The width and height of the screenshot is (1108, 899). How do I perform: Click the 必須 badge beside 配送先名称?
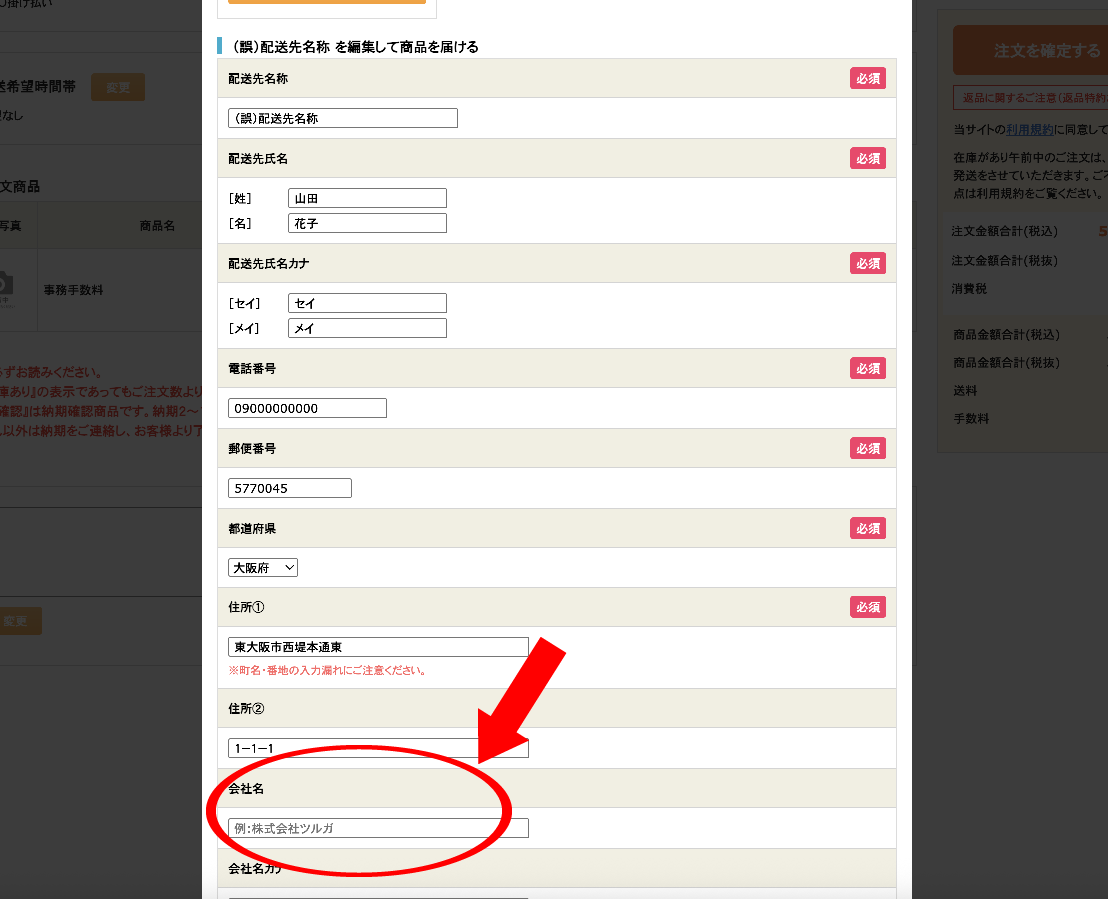pos(867,78)
